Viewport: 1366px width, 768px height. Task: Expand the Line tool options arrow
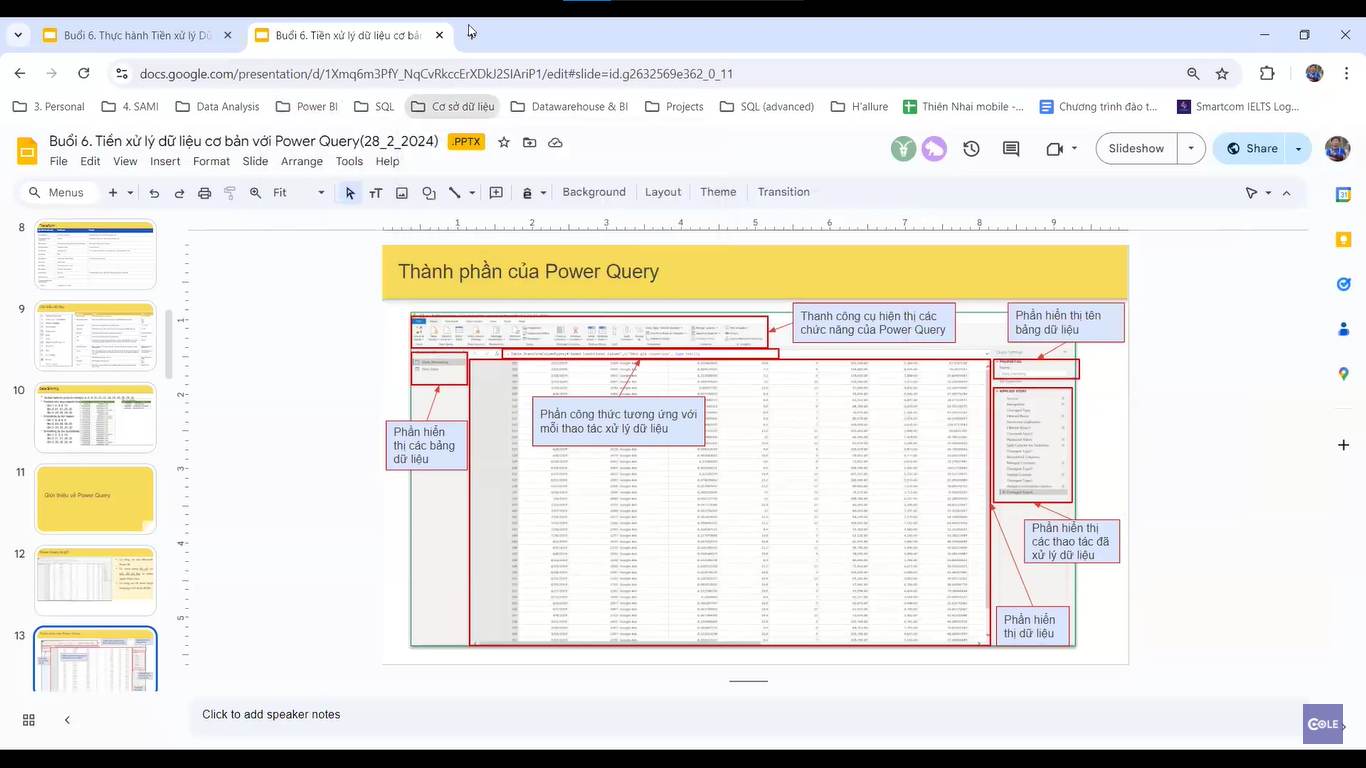[x=472, y=193]
